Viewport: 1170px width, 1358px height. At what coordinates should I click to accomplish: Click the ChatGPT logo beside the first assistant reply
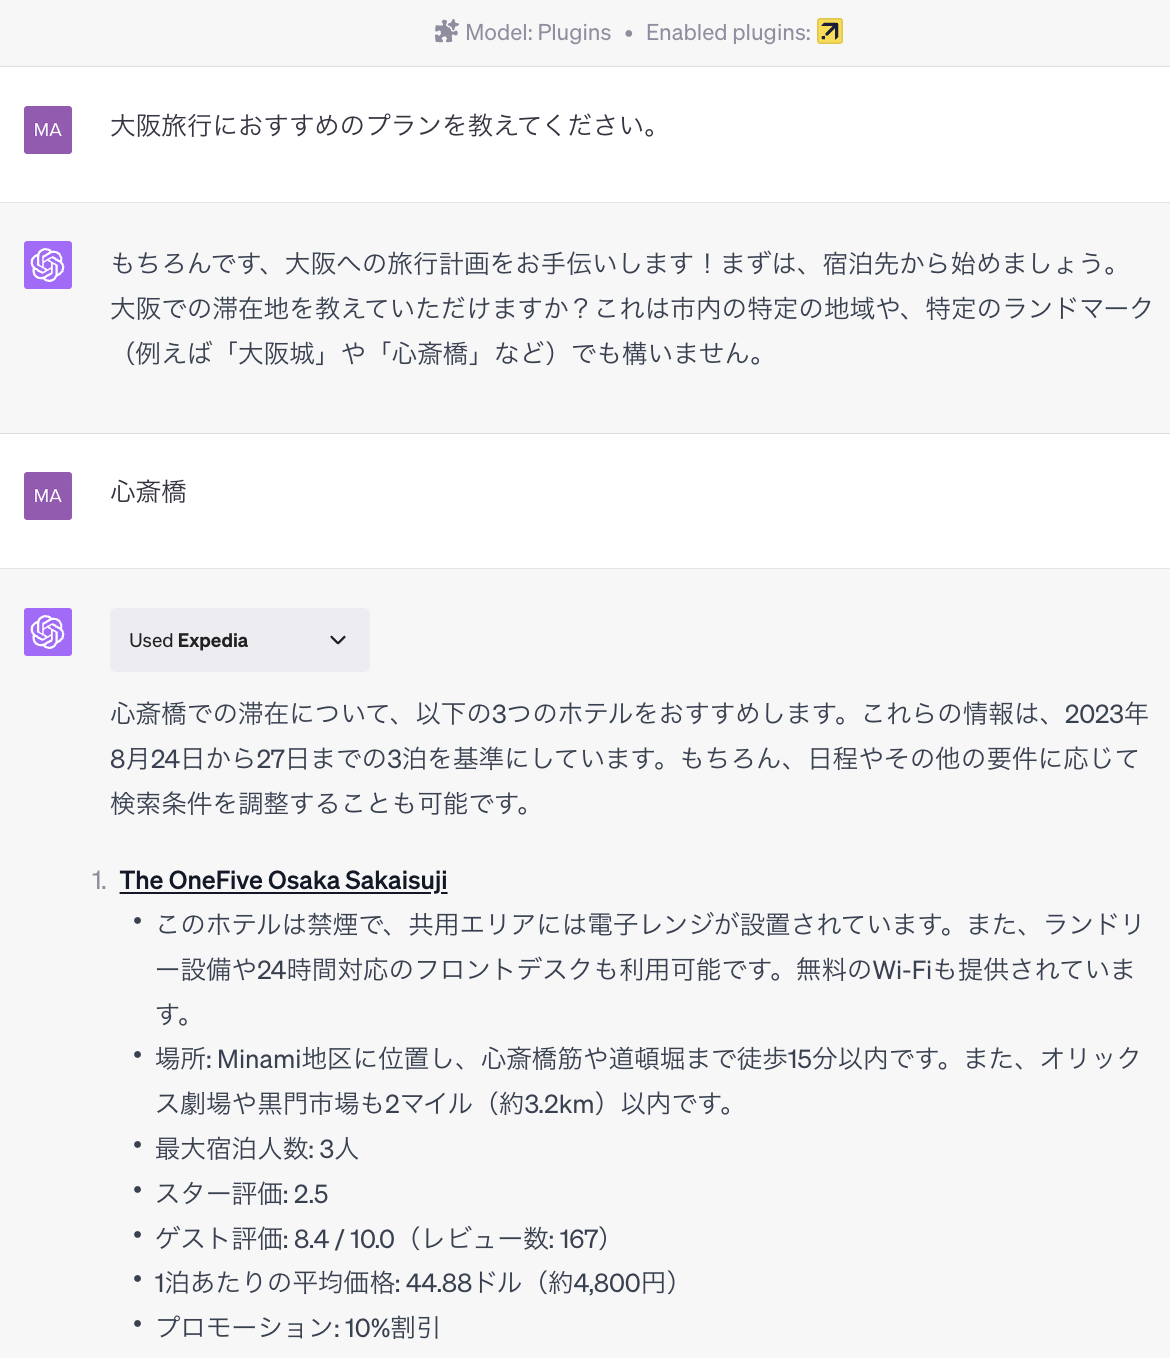[48, 265]
